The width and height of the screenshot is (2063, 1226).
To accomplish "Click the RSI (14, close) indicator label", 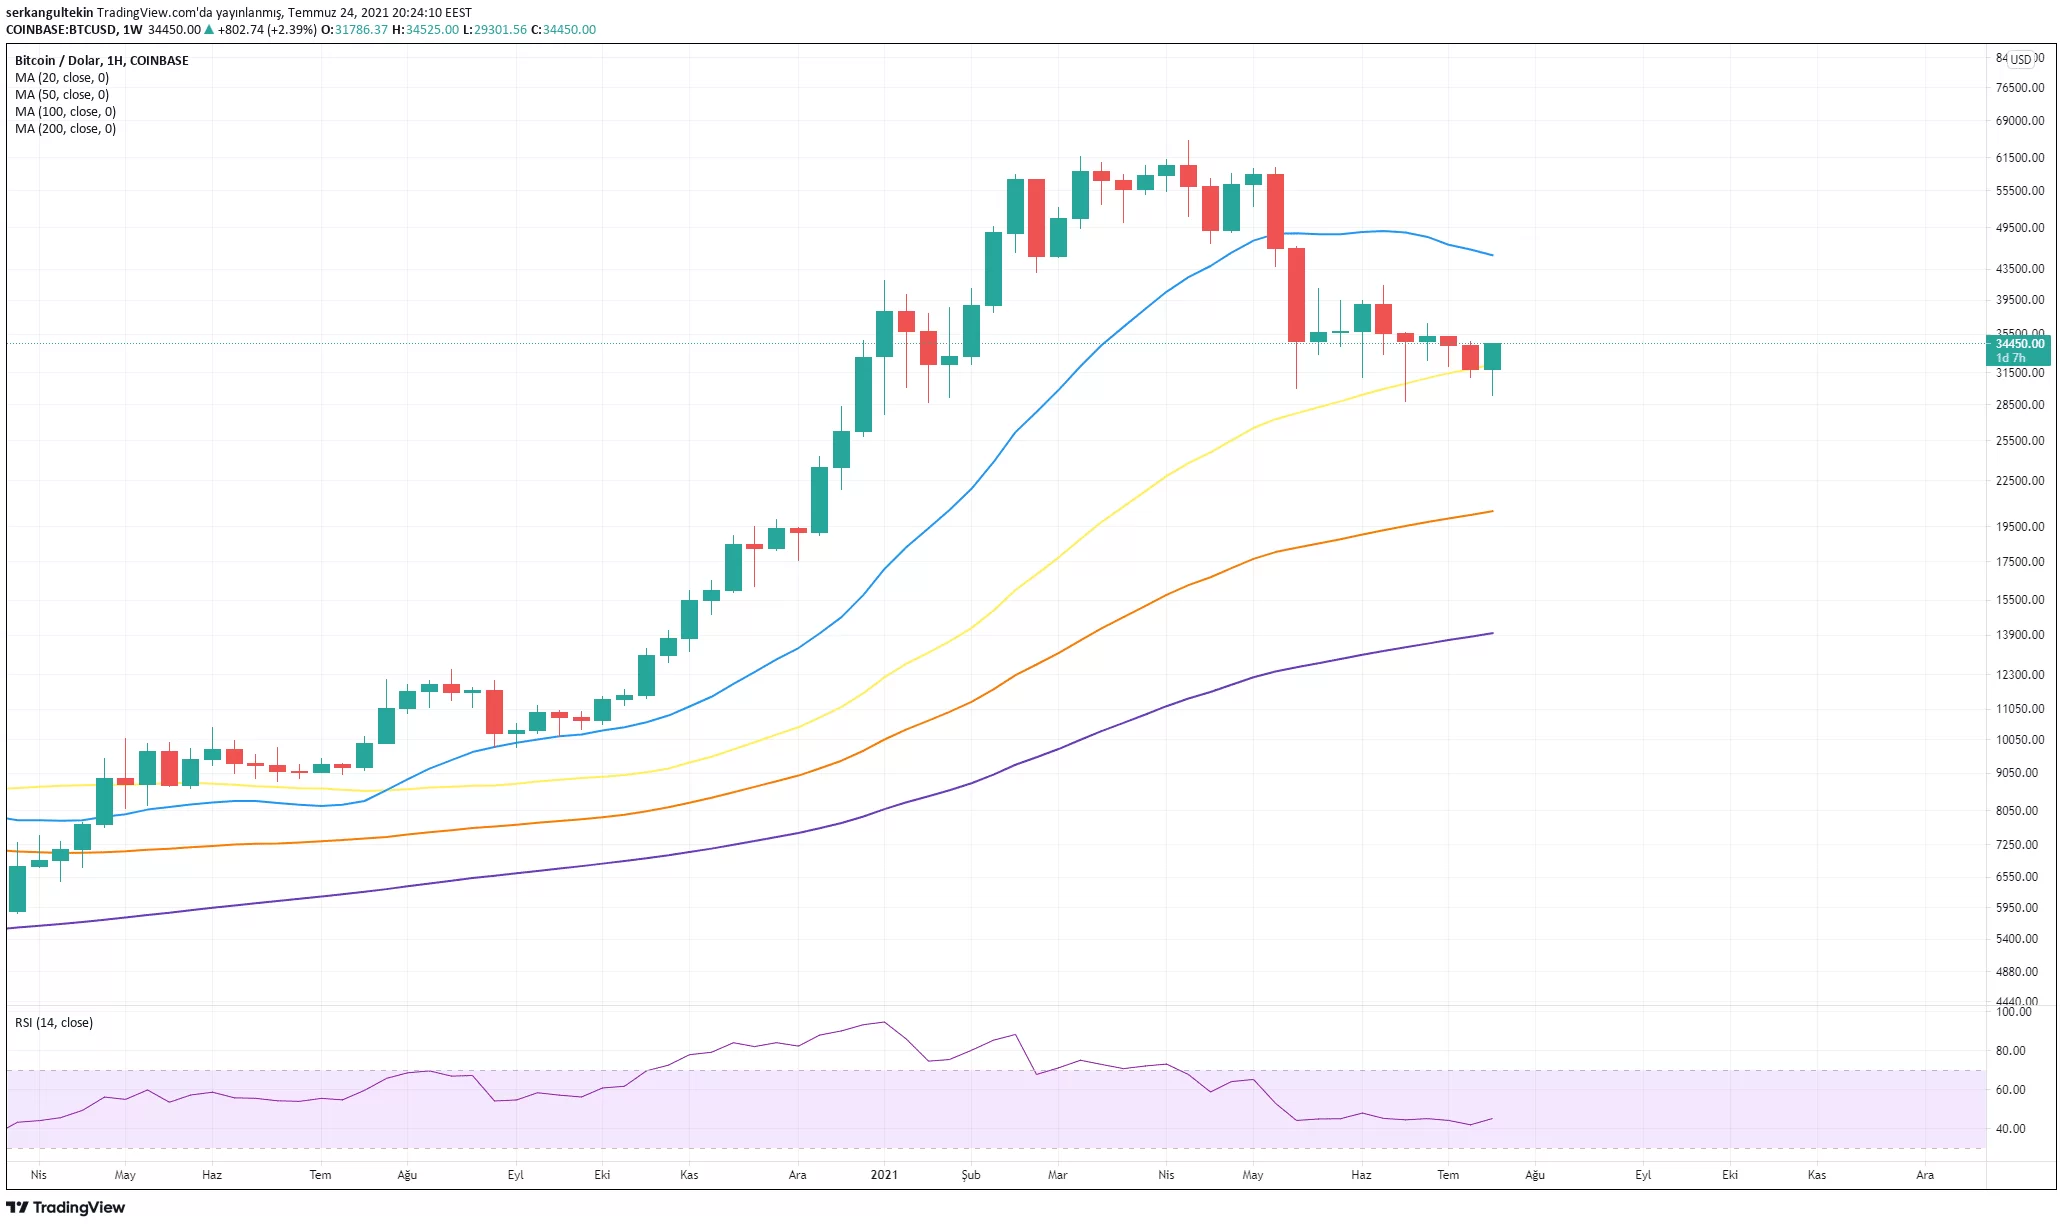I will [54, 1023].
